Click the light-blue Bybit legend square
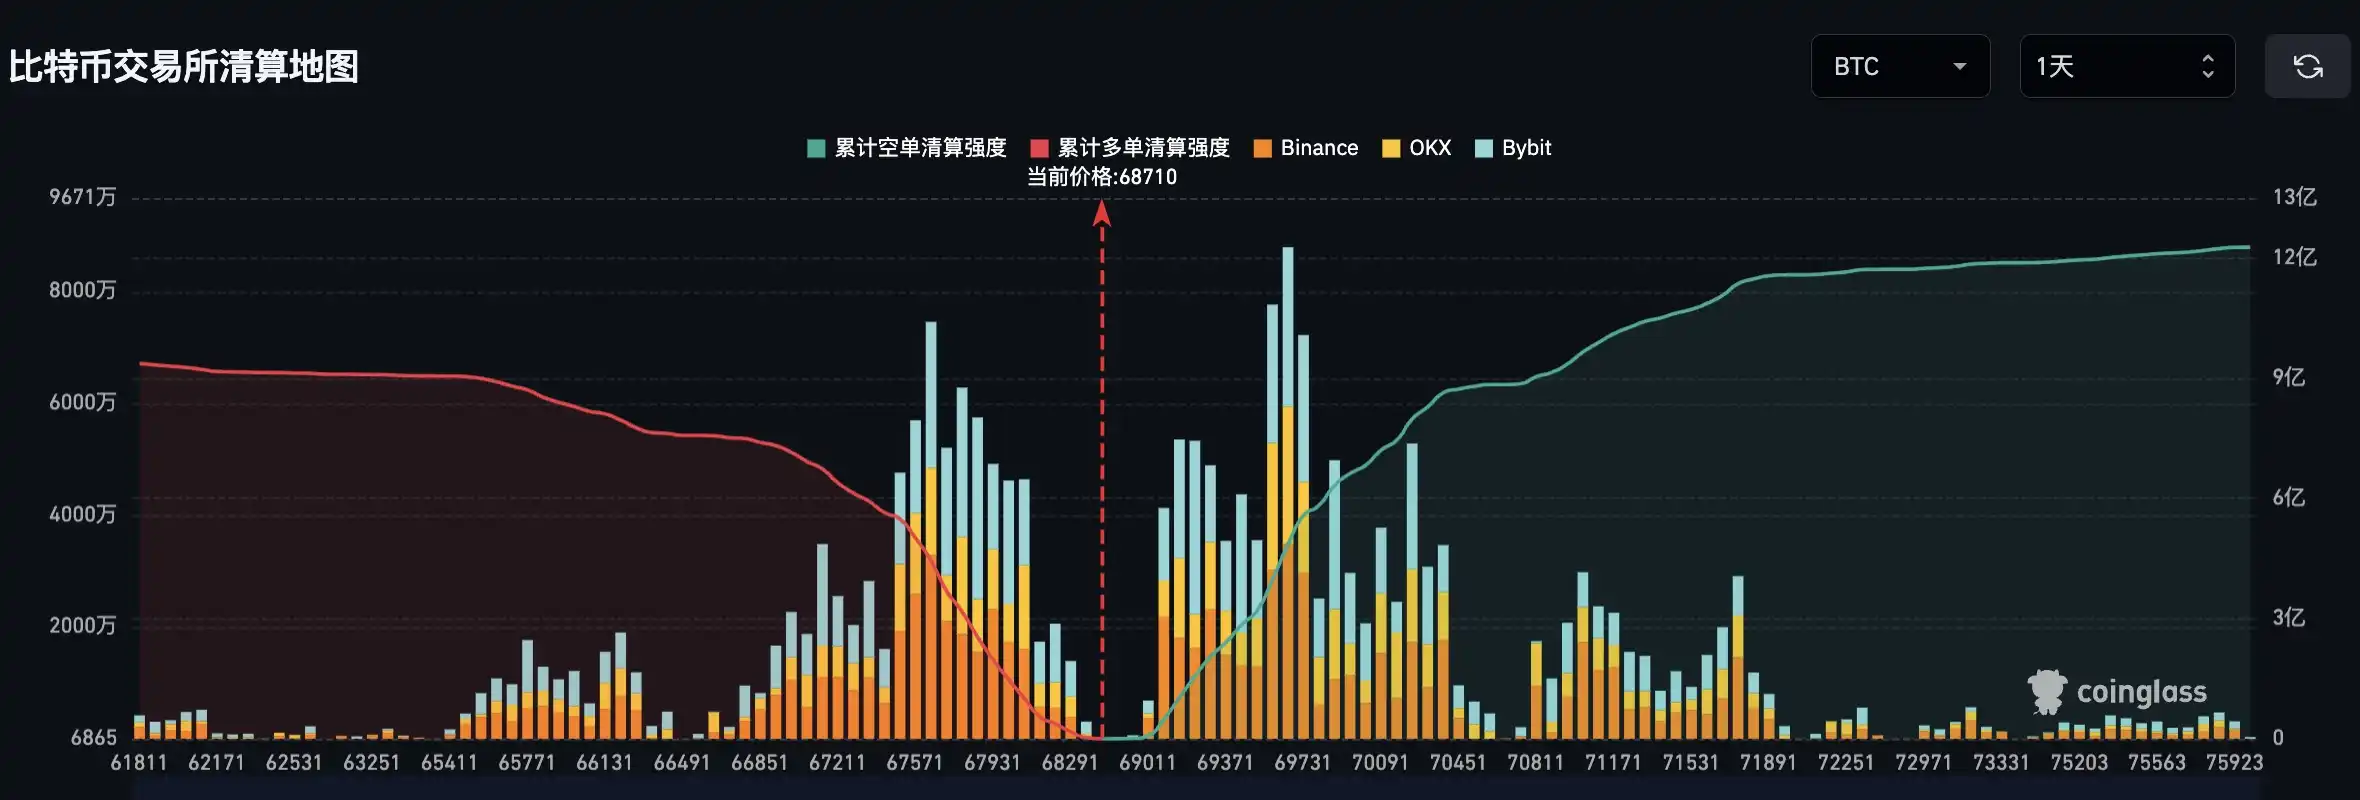 pos(1484,148)
